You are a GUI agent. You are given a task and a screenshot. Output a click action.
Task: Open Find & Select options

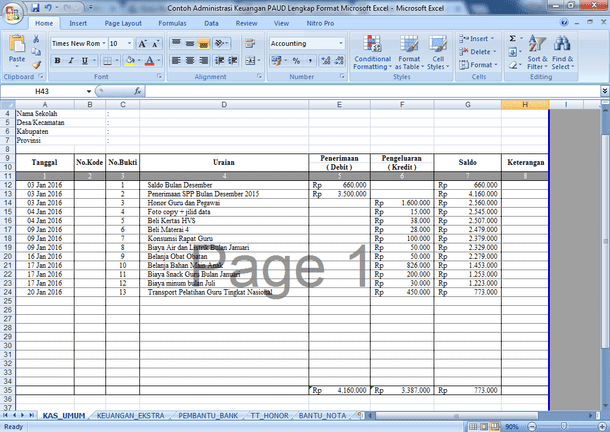[x=563, y=52]
